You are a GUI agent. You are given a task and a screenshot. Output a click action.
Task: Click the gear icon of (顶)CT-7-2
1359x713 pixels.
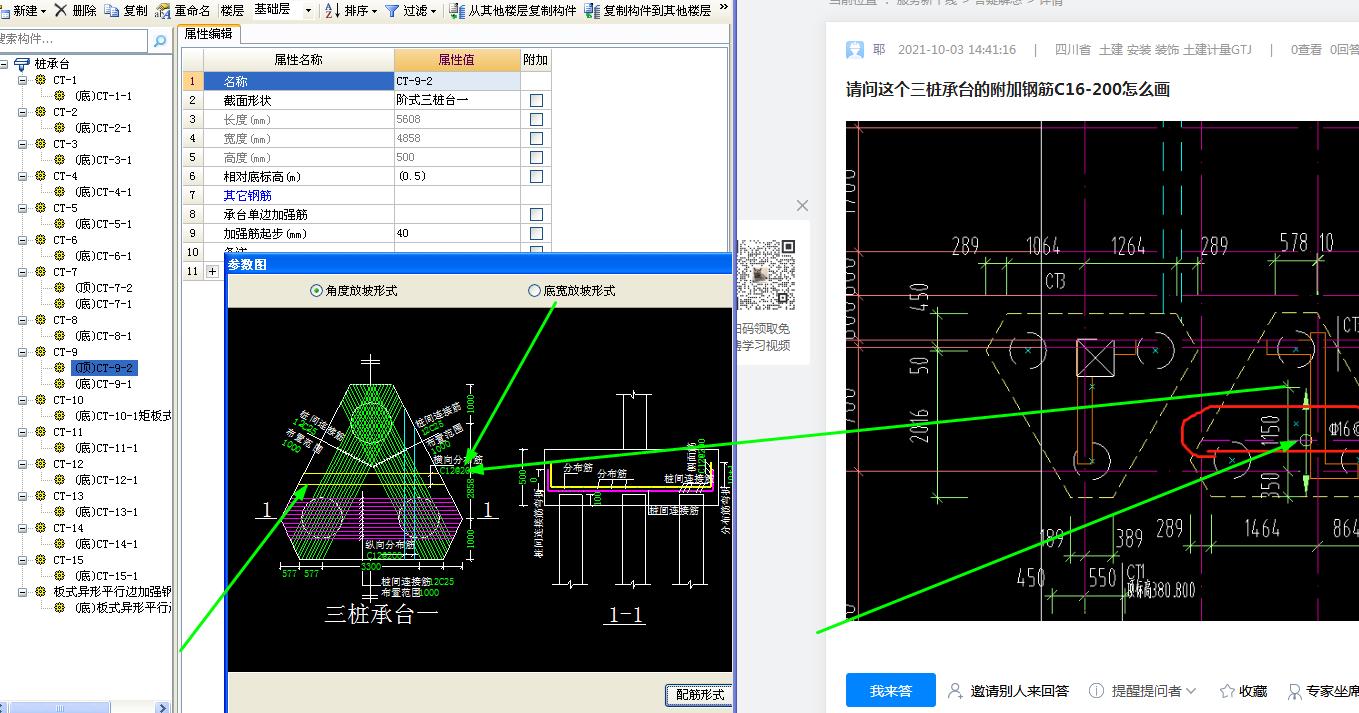click(61, 288)
